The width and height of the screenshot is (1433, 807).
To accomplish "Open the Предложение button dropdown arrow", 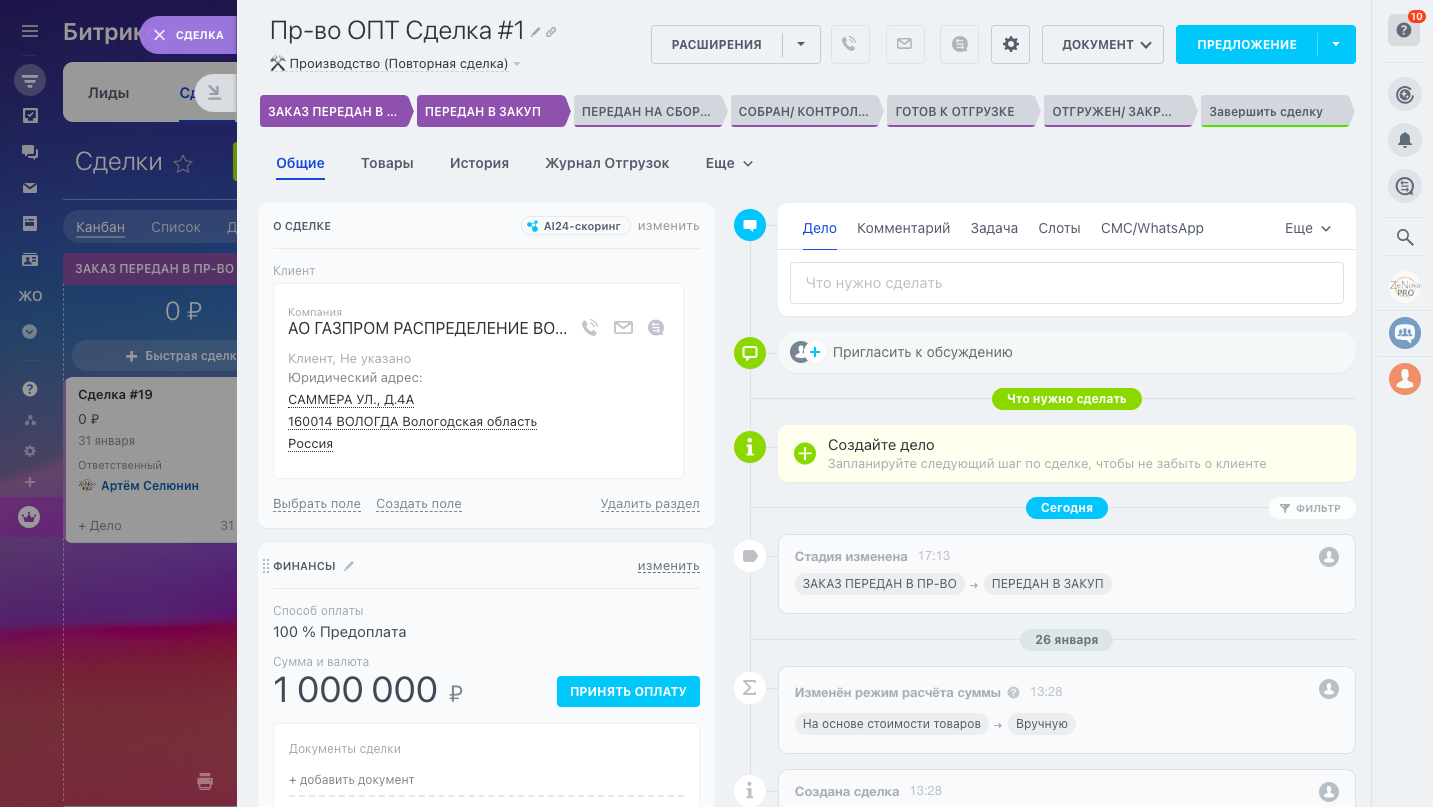I will coord(1336,44).
